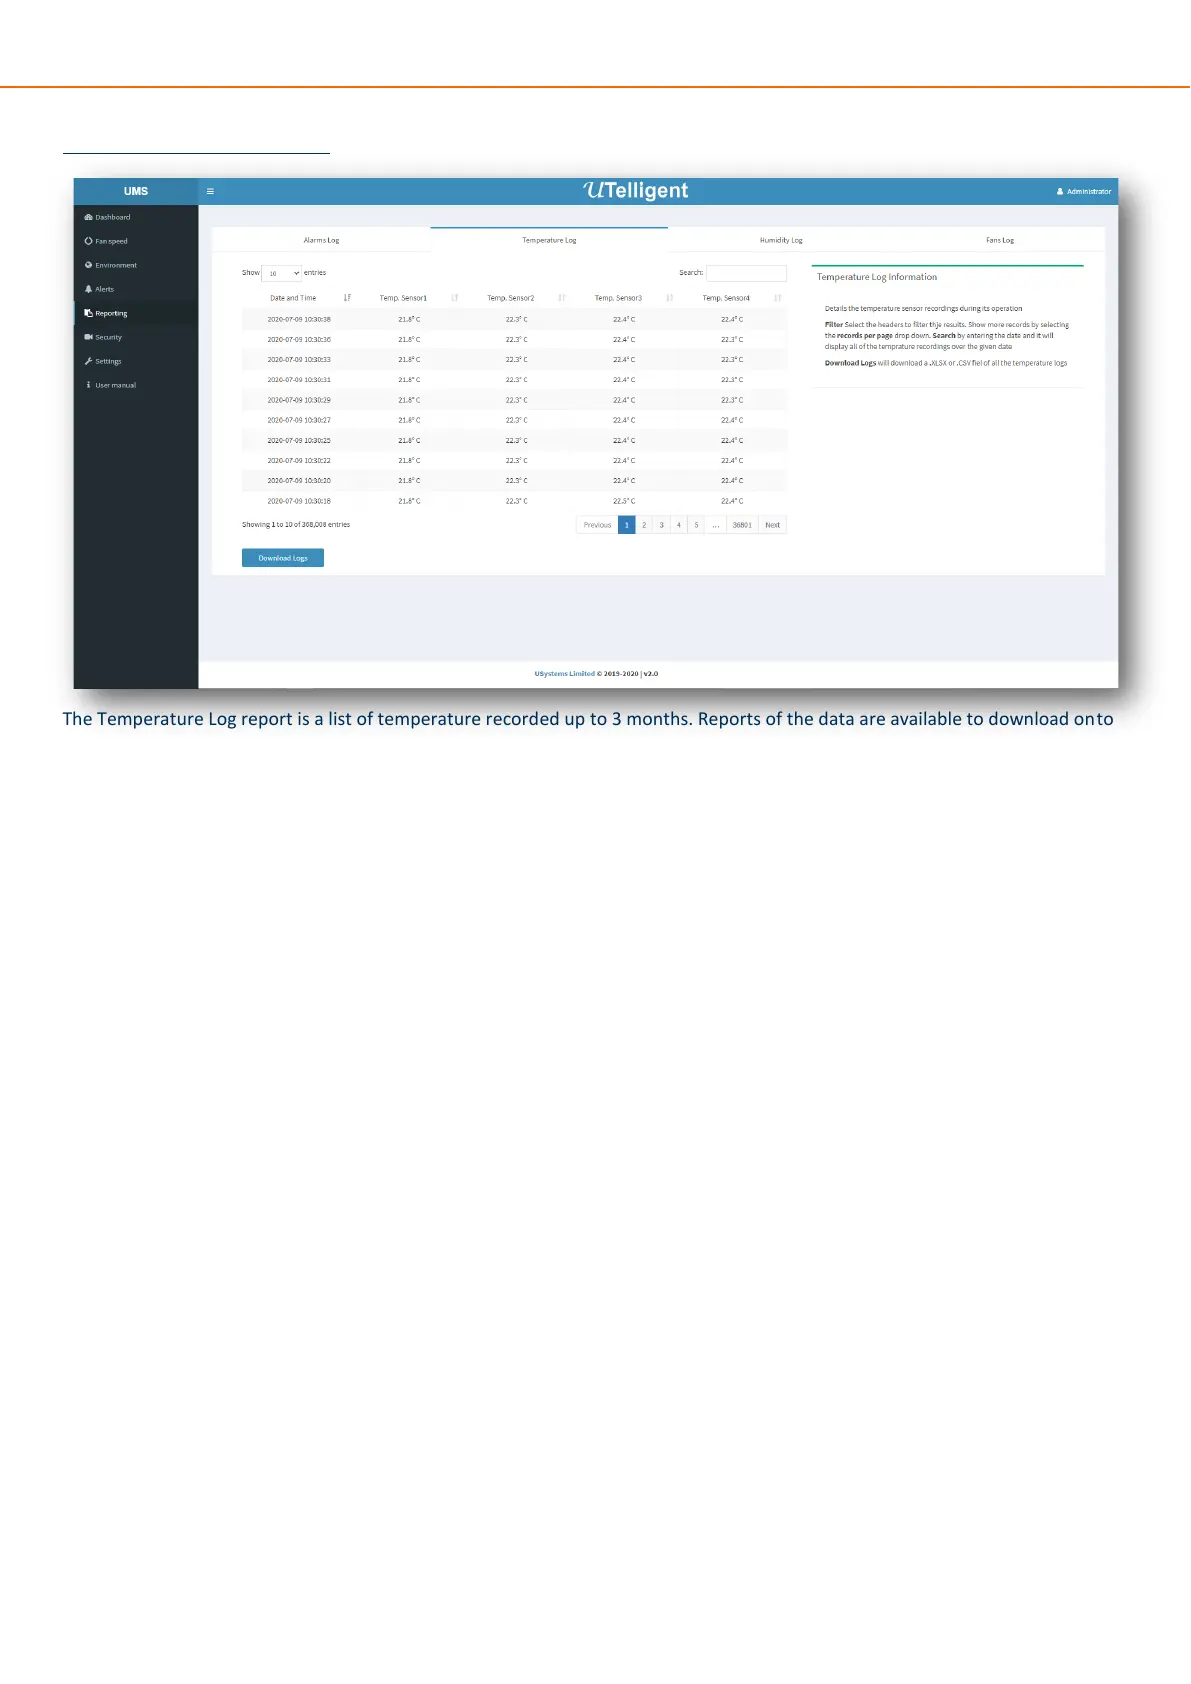Screen dimensions: 1191x1684
Task: Toggle the hamburger sidebar menu icon
Action: (x=210, y=191)
